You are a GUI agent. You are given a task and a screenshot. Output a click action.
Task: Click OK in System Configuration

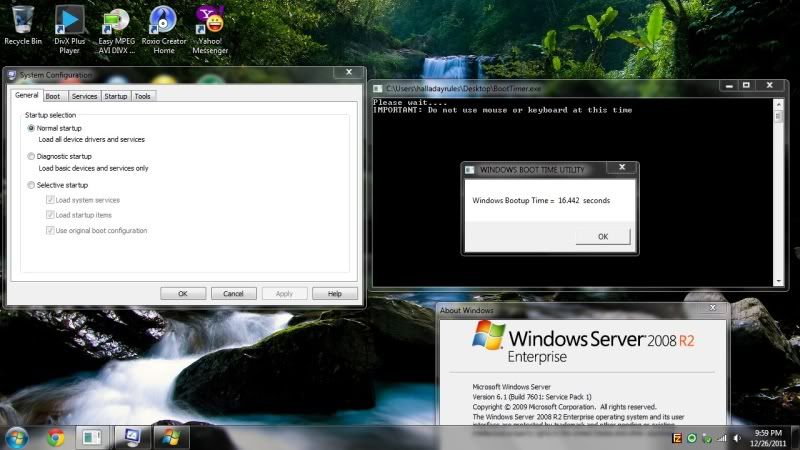pos(183,293)
